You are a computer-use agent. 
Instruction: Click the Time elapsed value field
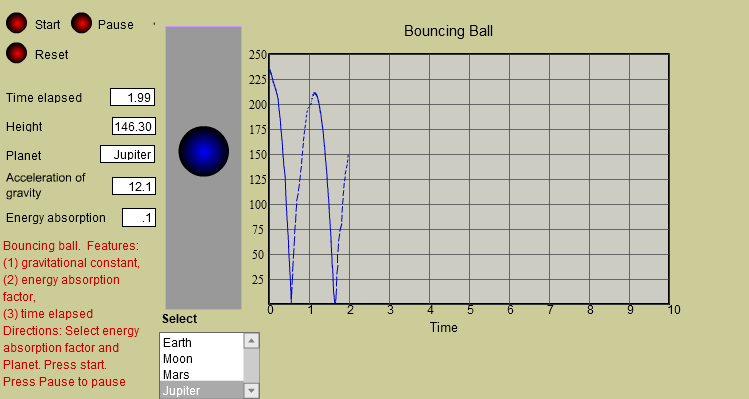[x=132, y=97]
